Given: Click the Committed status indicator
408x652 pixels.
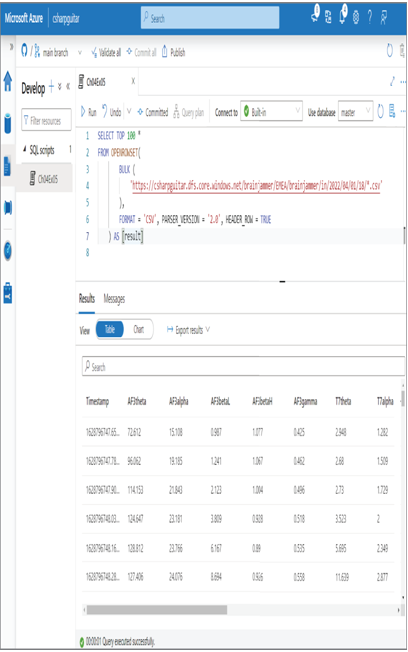Looking at the screenshot, I should [153, 112].
